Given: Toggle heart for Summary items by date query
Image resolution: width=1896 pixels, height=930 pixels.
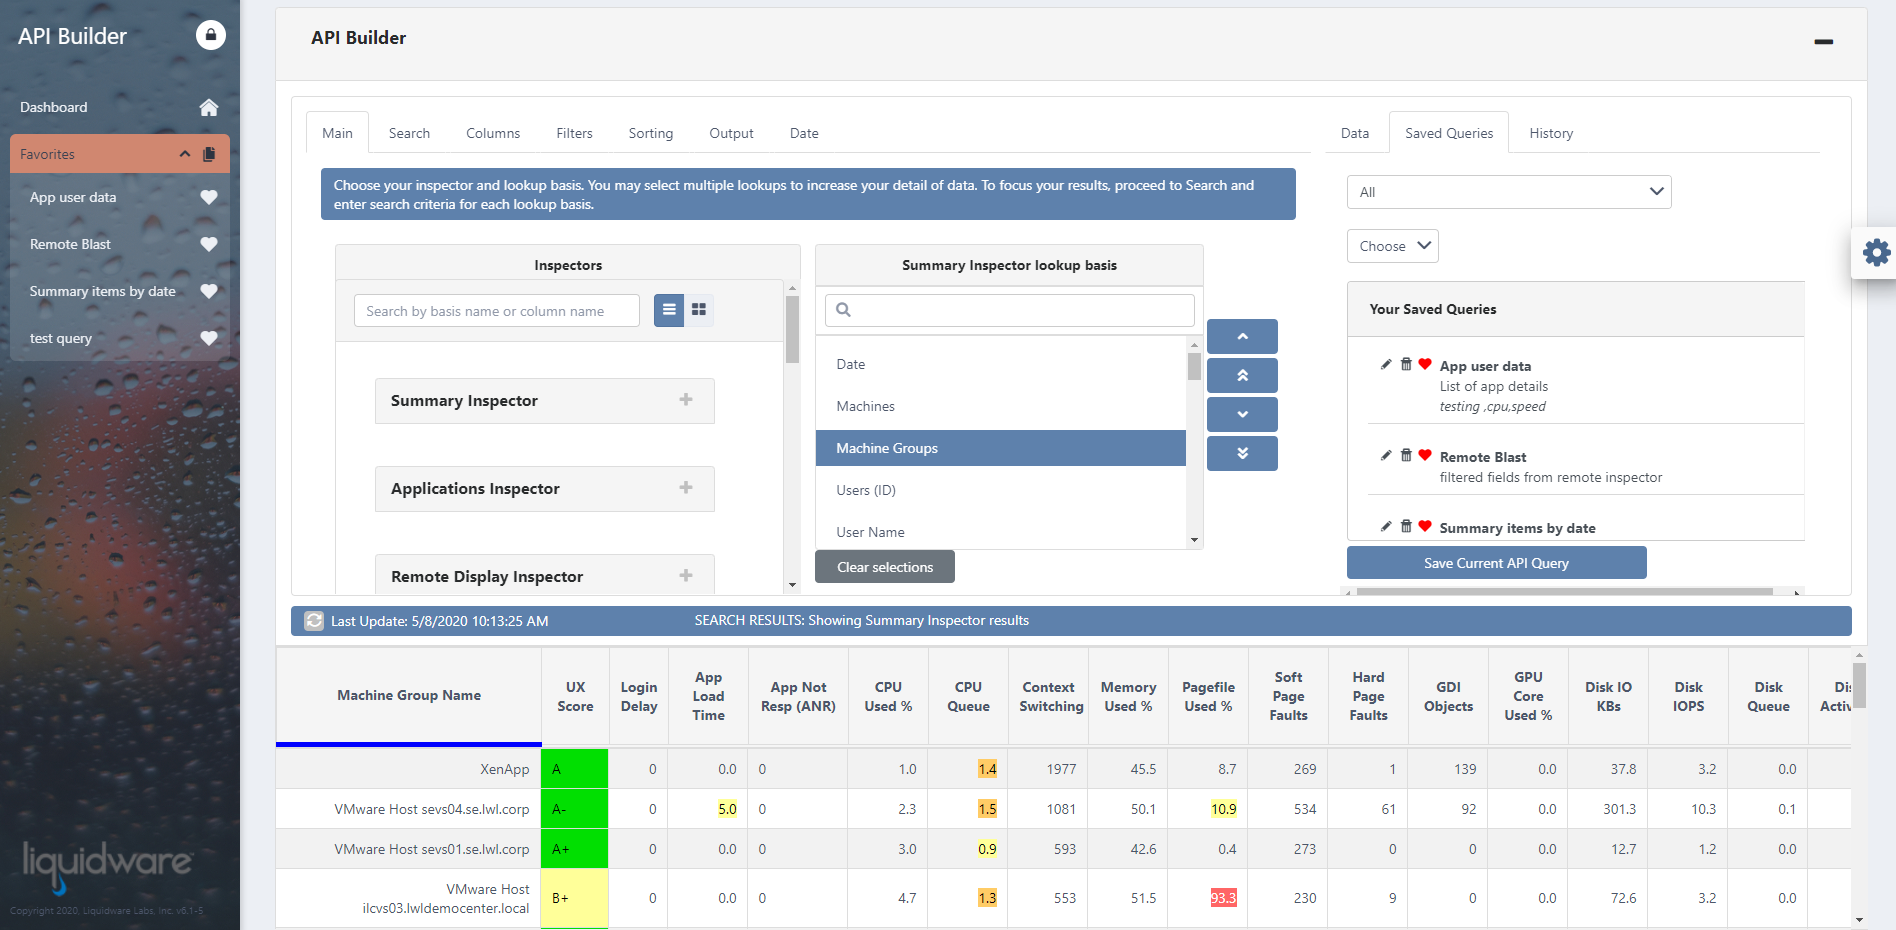Looking at the screenshot, I should coord(1425,526).
